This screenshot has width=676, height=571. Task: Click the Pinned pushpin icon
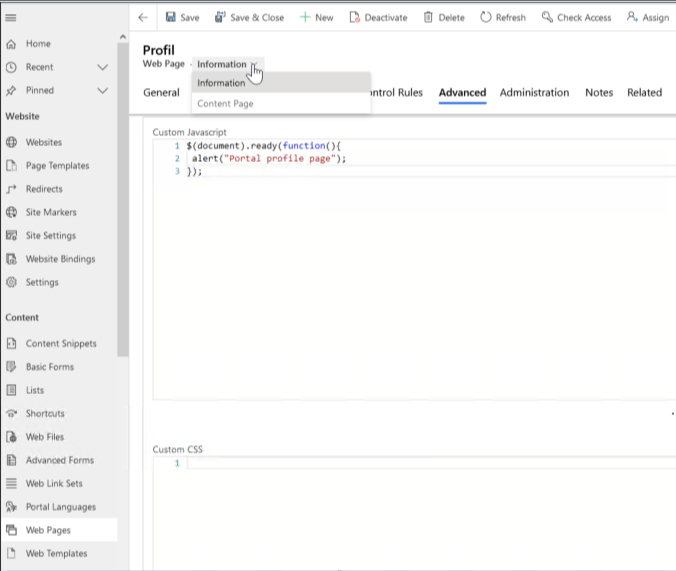[11, 91]
